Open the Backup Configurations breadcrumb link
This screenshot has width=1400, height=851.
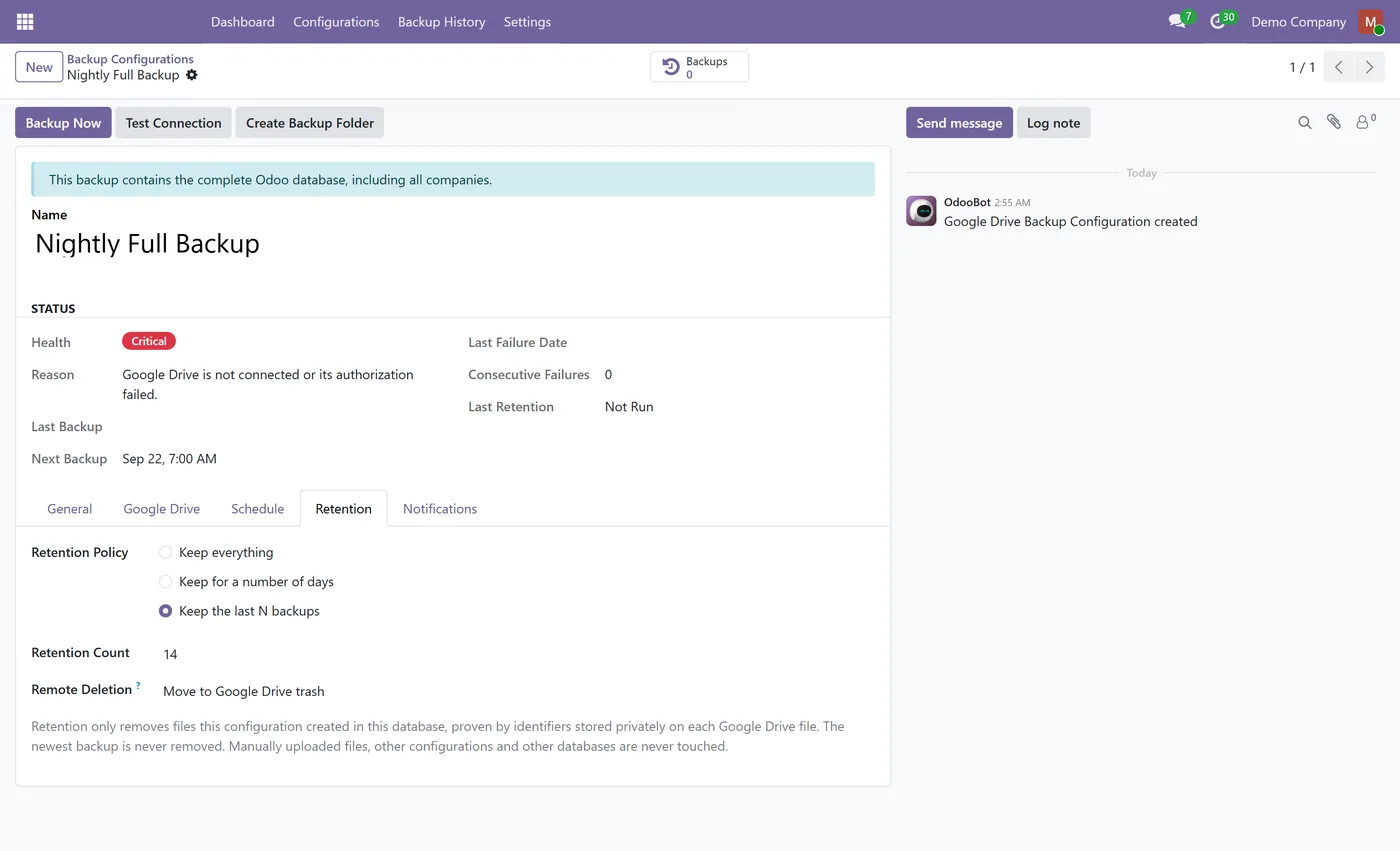(x=130, y=59)
